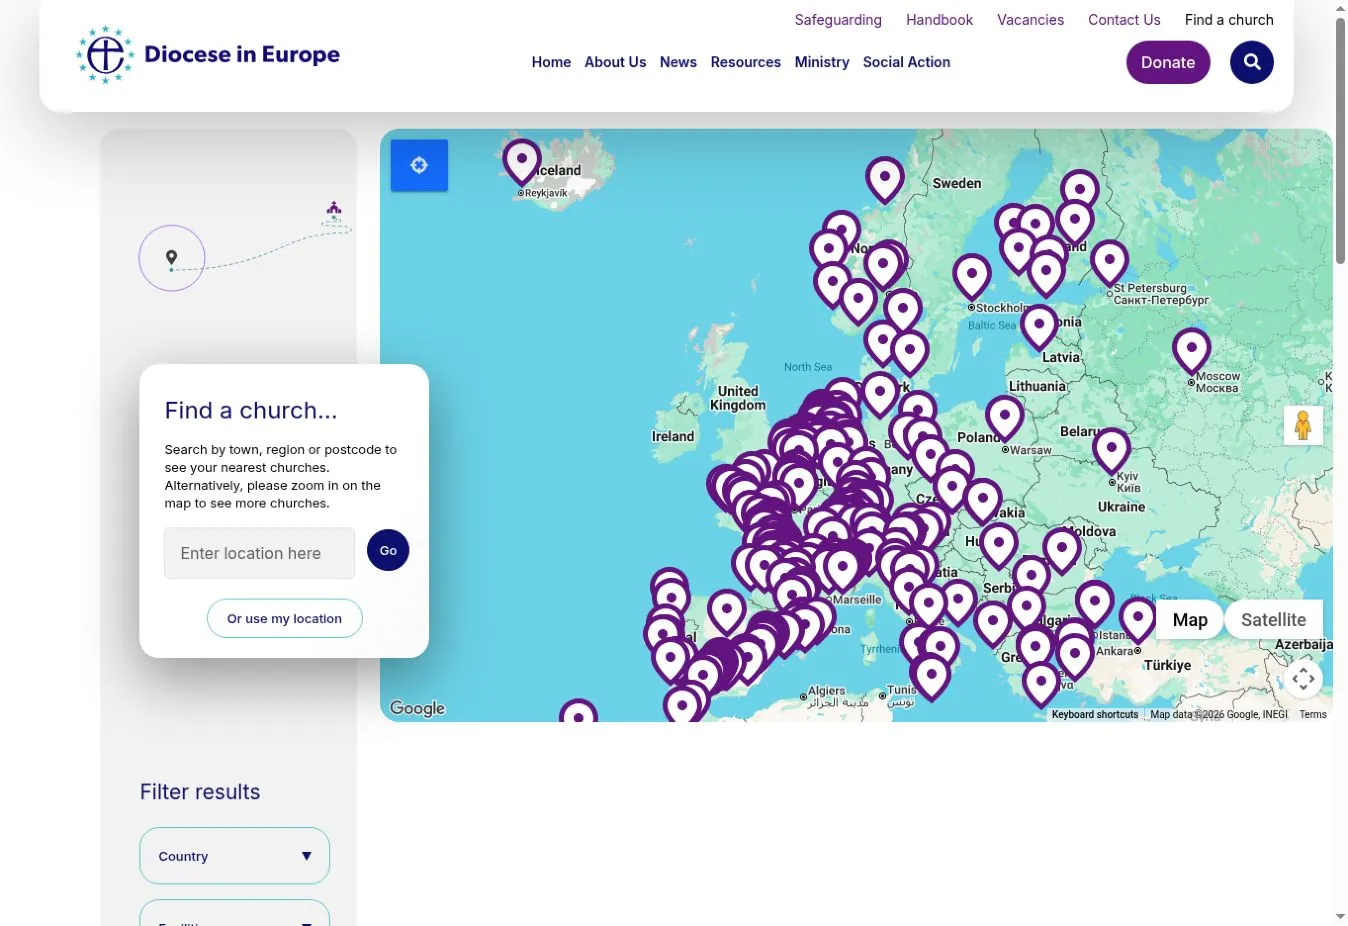
Task: Click the map camera controls icon
Action: click(1303, 679)
